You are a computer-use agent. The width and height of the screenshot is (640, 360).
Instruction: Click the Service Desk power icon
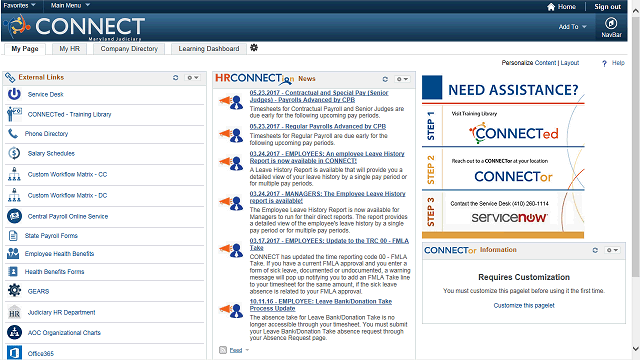point(14,94)
